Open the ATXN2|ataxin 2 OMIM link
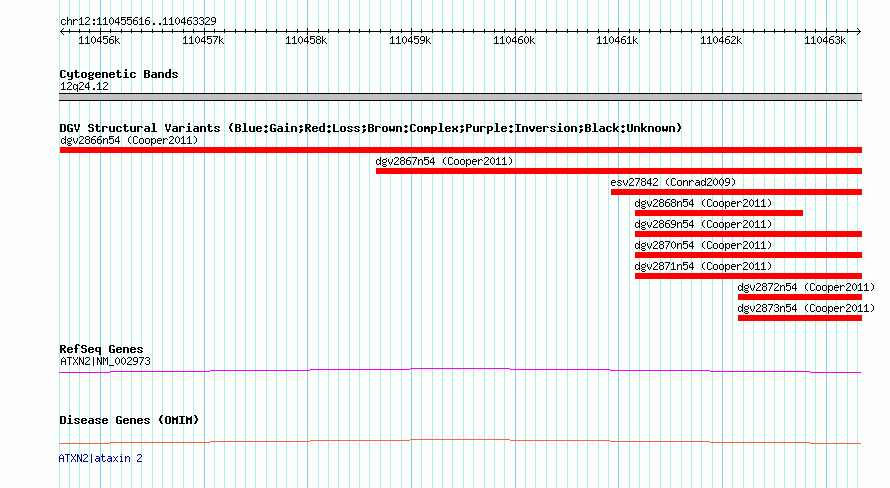 coord(100,458)
